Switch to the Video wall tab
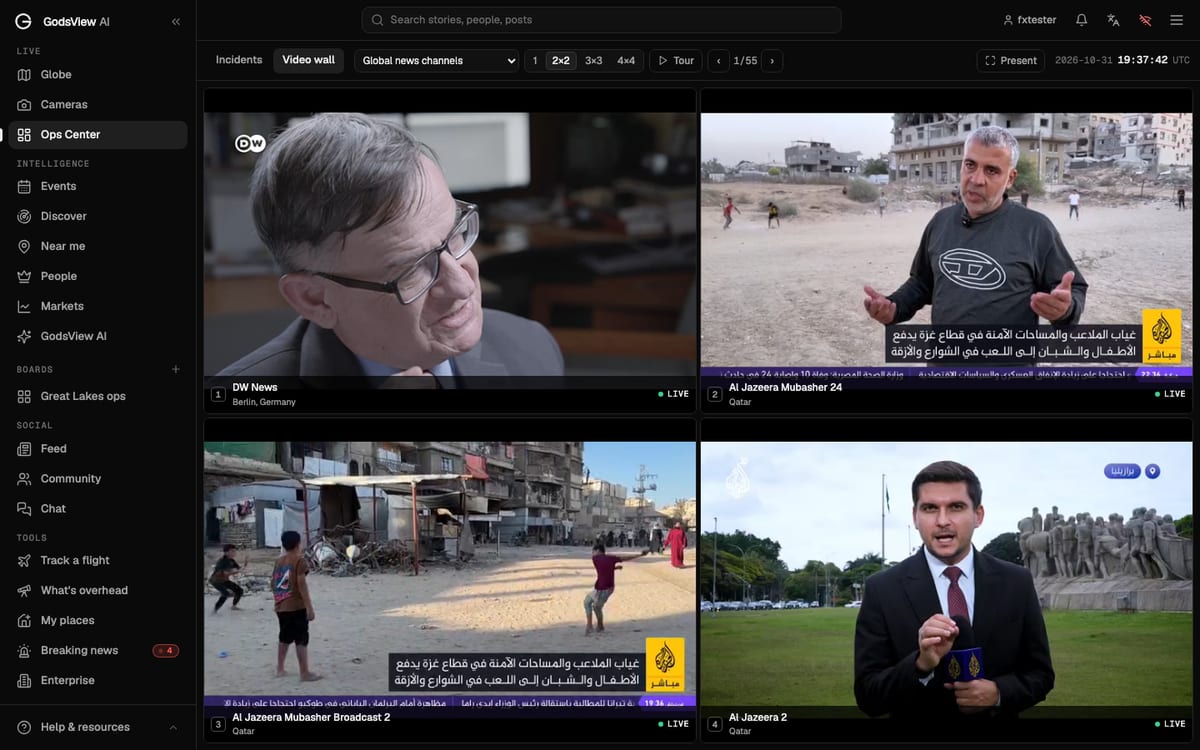1200x750 pixels. tap(309, 60)
